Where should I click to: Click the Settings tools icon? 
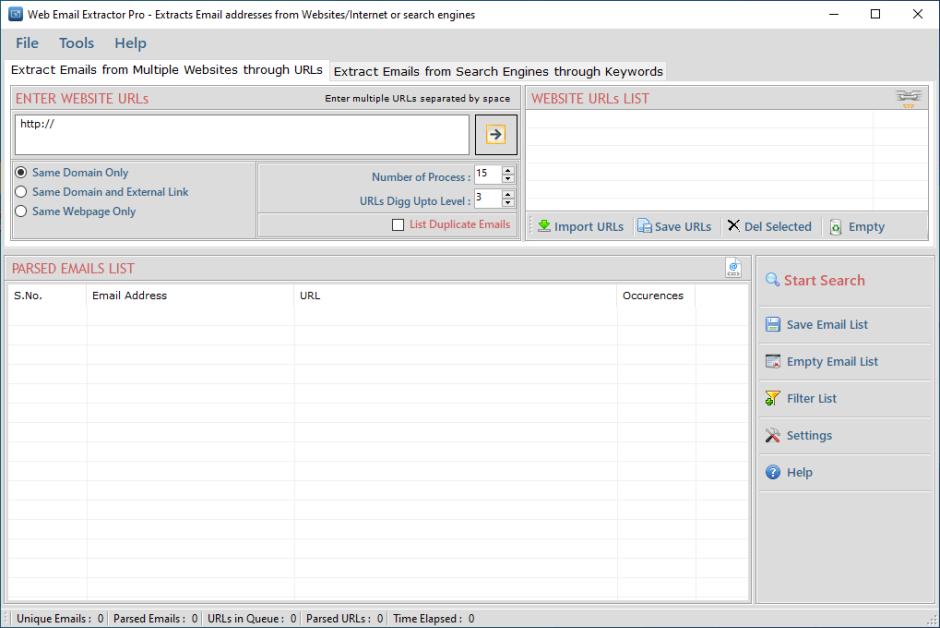(773, 435)
